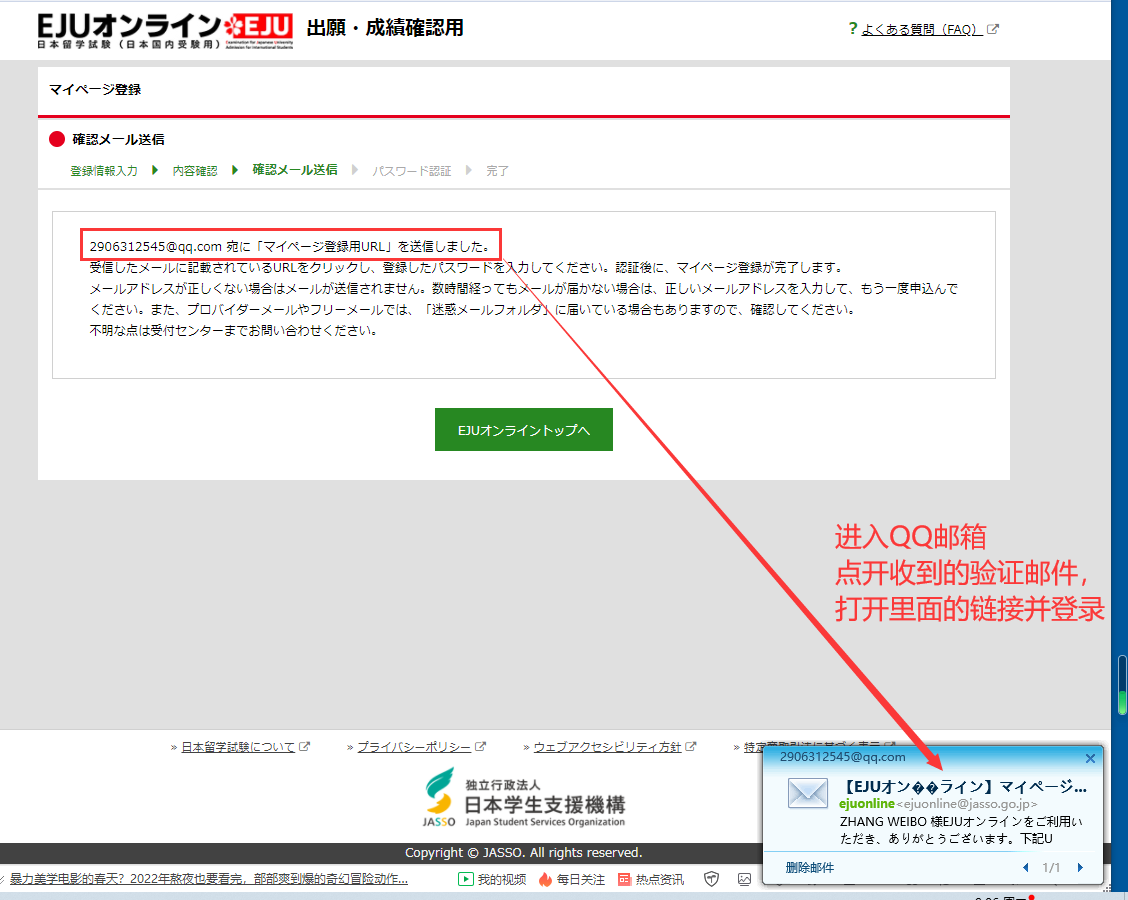Click the Copyright © JASSO footer text
1128x900 pixels.
coord(524,853)
